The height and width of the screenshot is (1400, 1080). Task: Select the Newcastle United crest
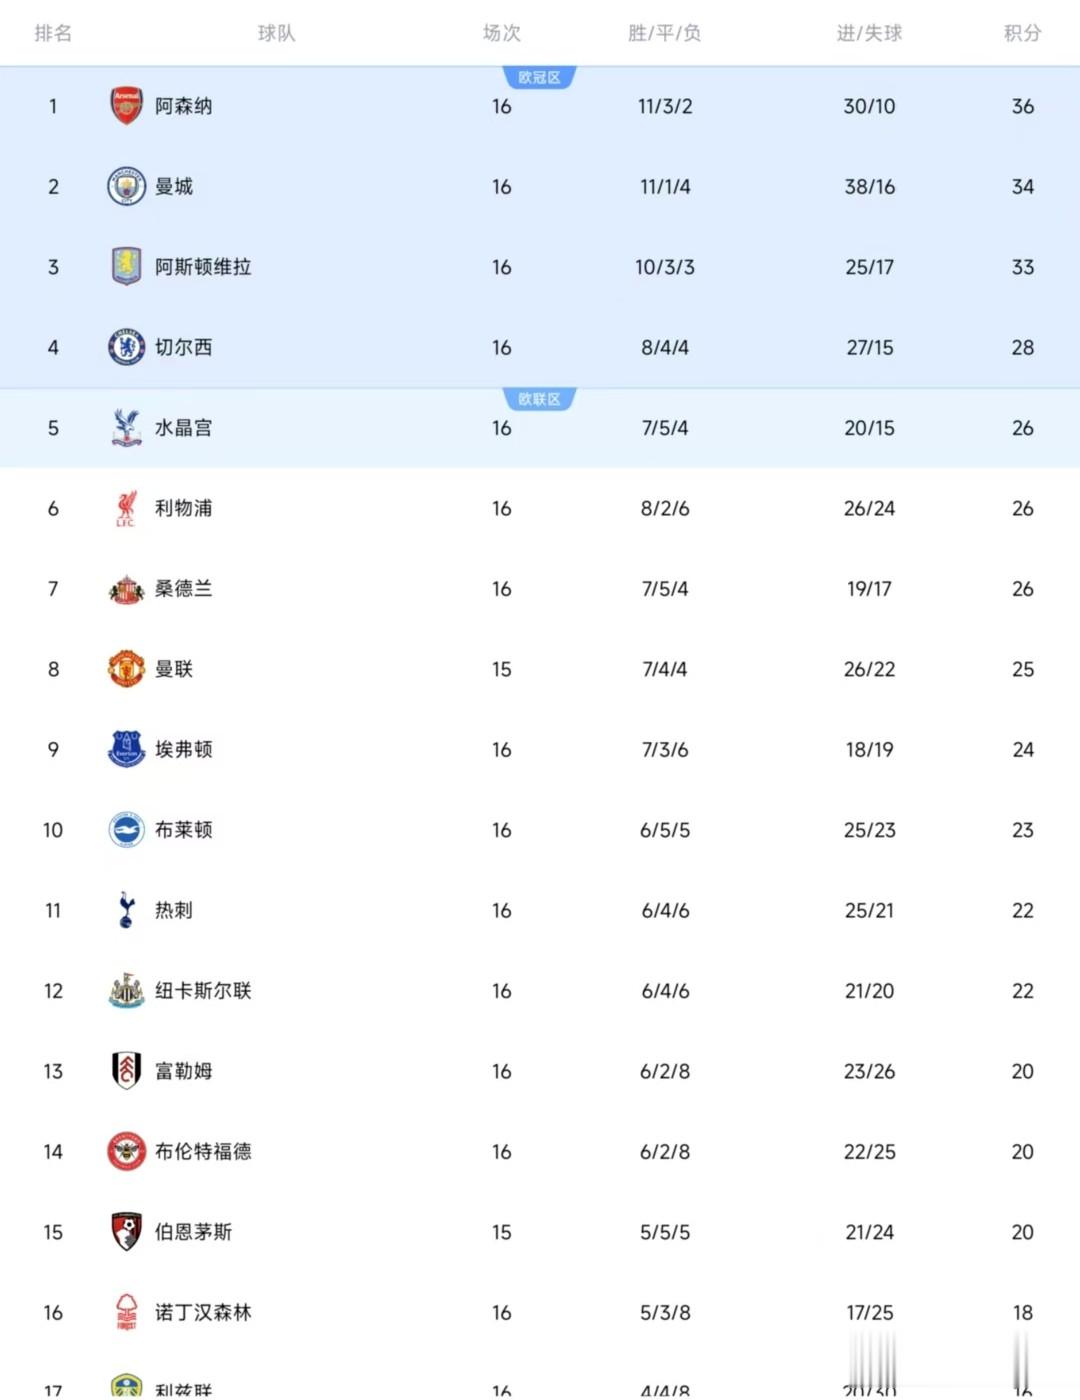[x=126, y=991]
